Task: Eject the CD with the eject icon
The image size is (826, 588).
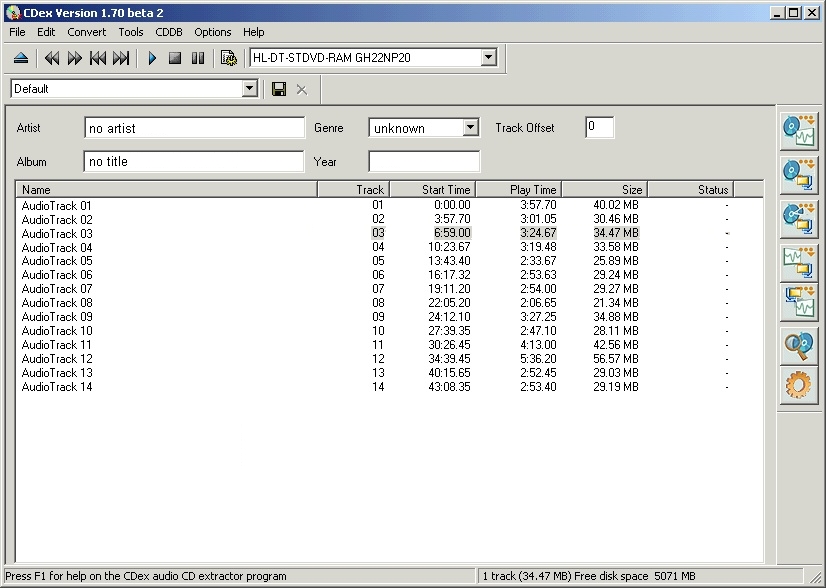Action: point(21,58)
